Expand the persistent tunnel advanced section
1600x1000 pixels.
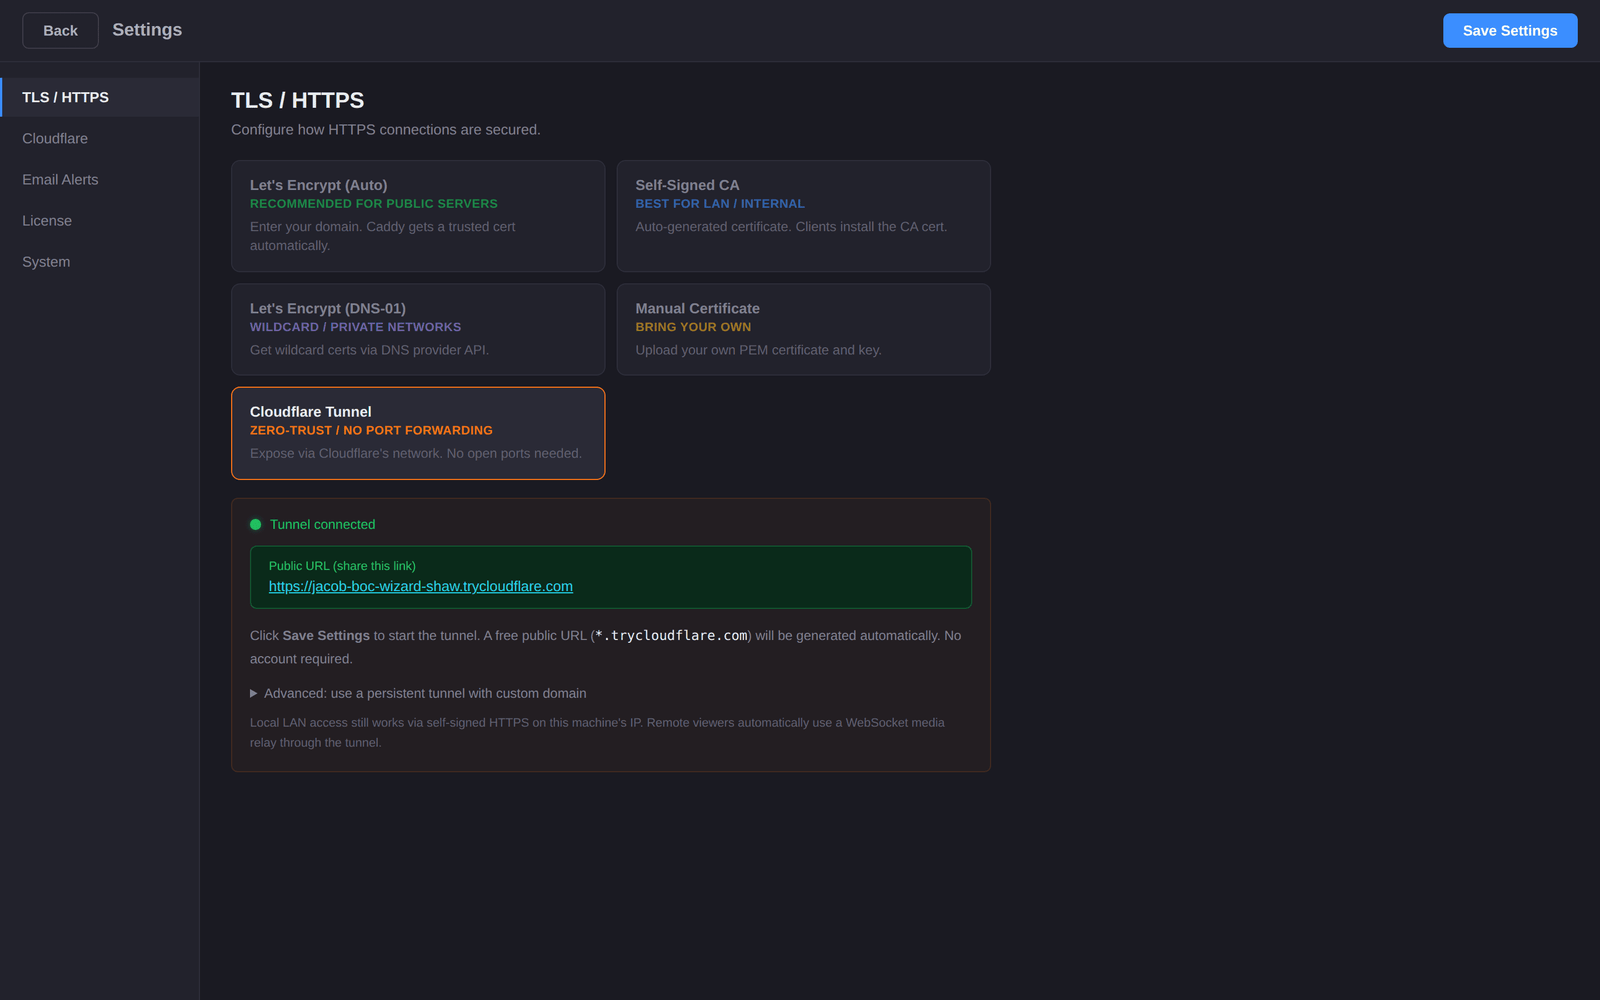coord(424,693)
